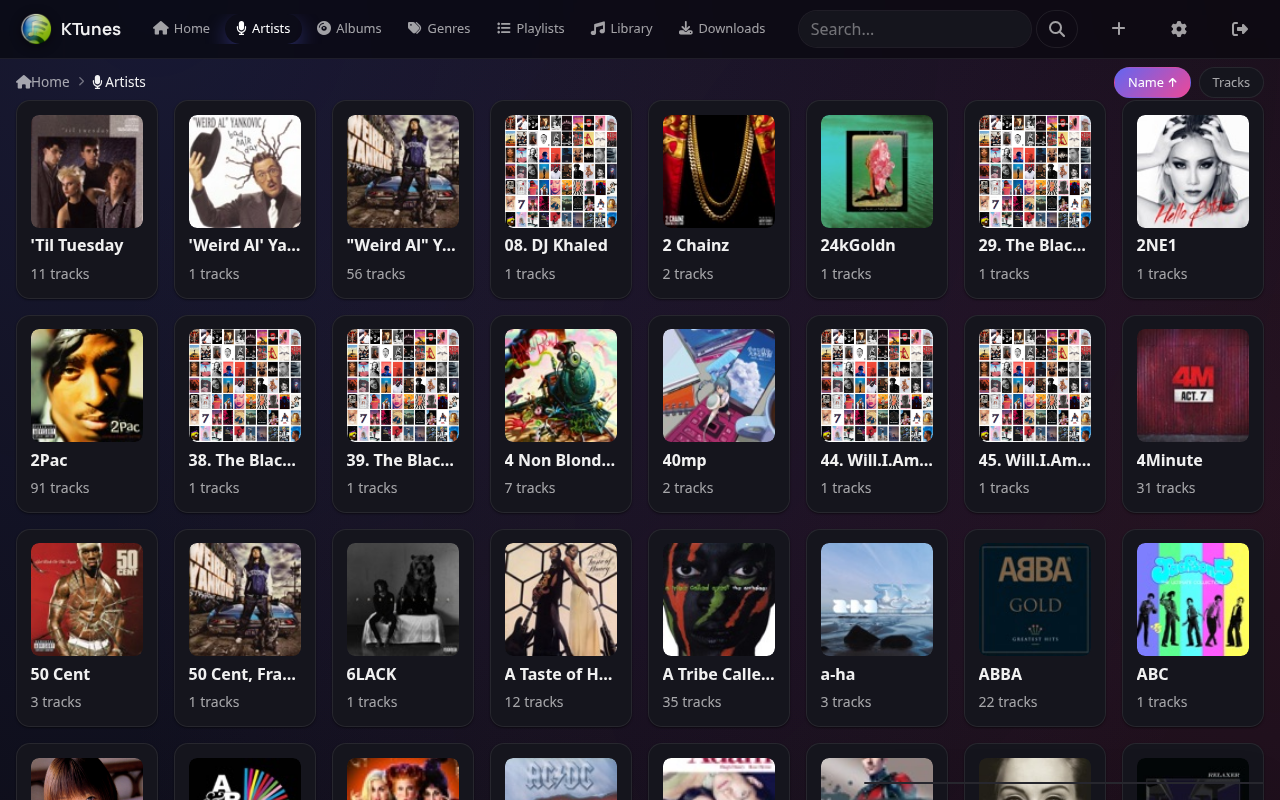Viewport: 1280px width, 800px height.
Task: Click the "7 tracks" count
Action: tap(530, 488)
